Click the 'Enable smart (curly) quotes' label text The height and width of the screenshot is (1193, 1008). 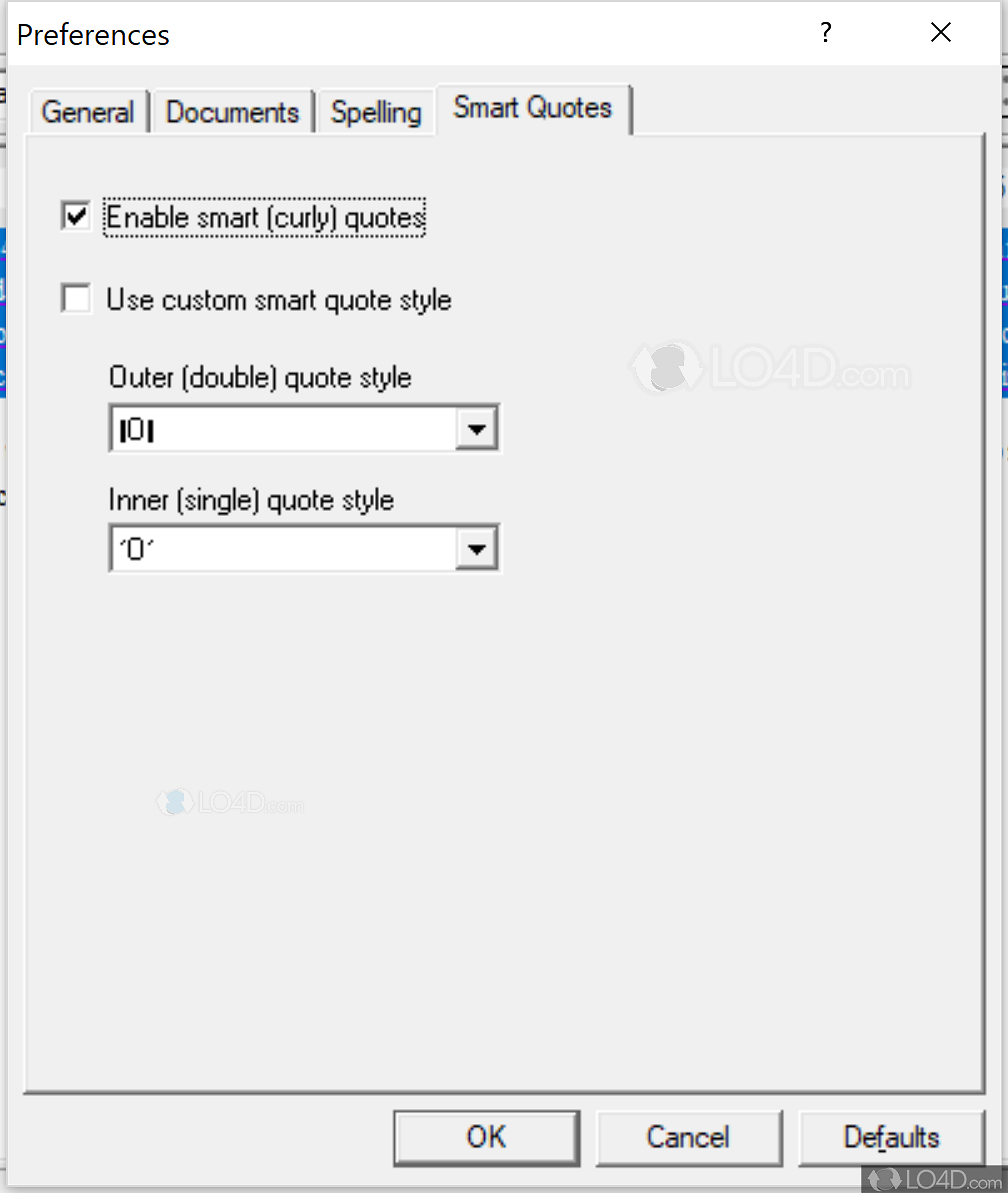pyautogui.click(x=266, y=218)
